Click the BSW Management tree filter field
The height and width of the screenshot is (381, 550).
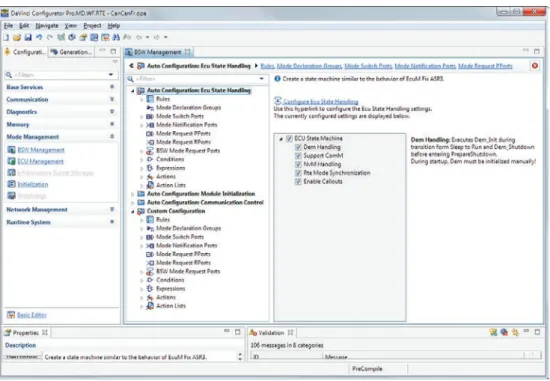pos(196,79)
